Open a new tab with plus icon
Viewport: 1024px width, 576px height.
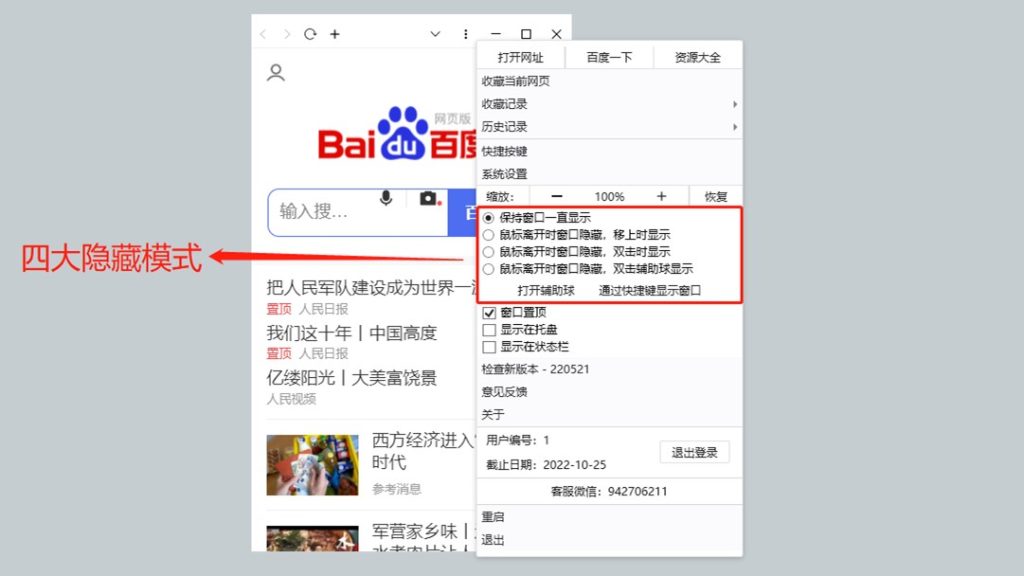(335, 34)
